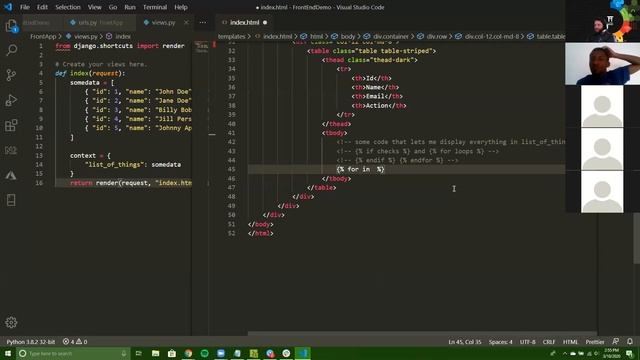
Task: Change line endings via CRLF
Action: (549, 342)
